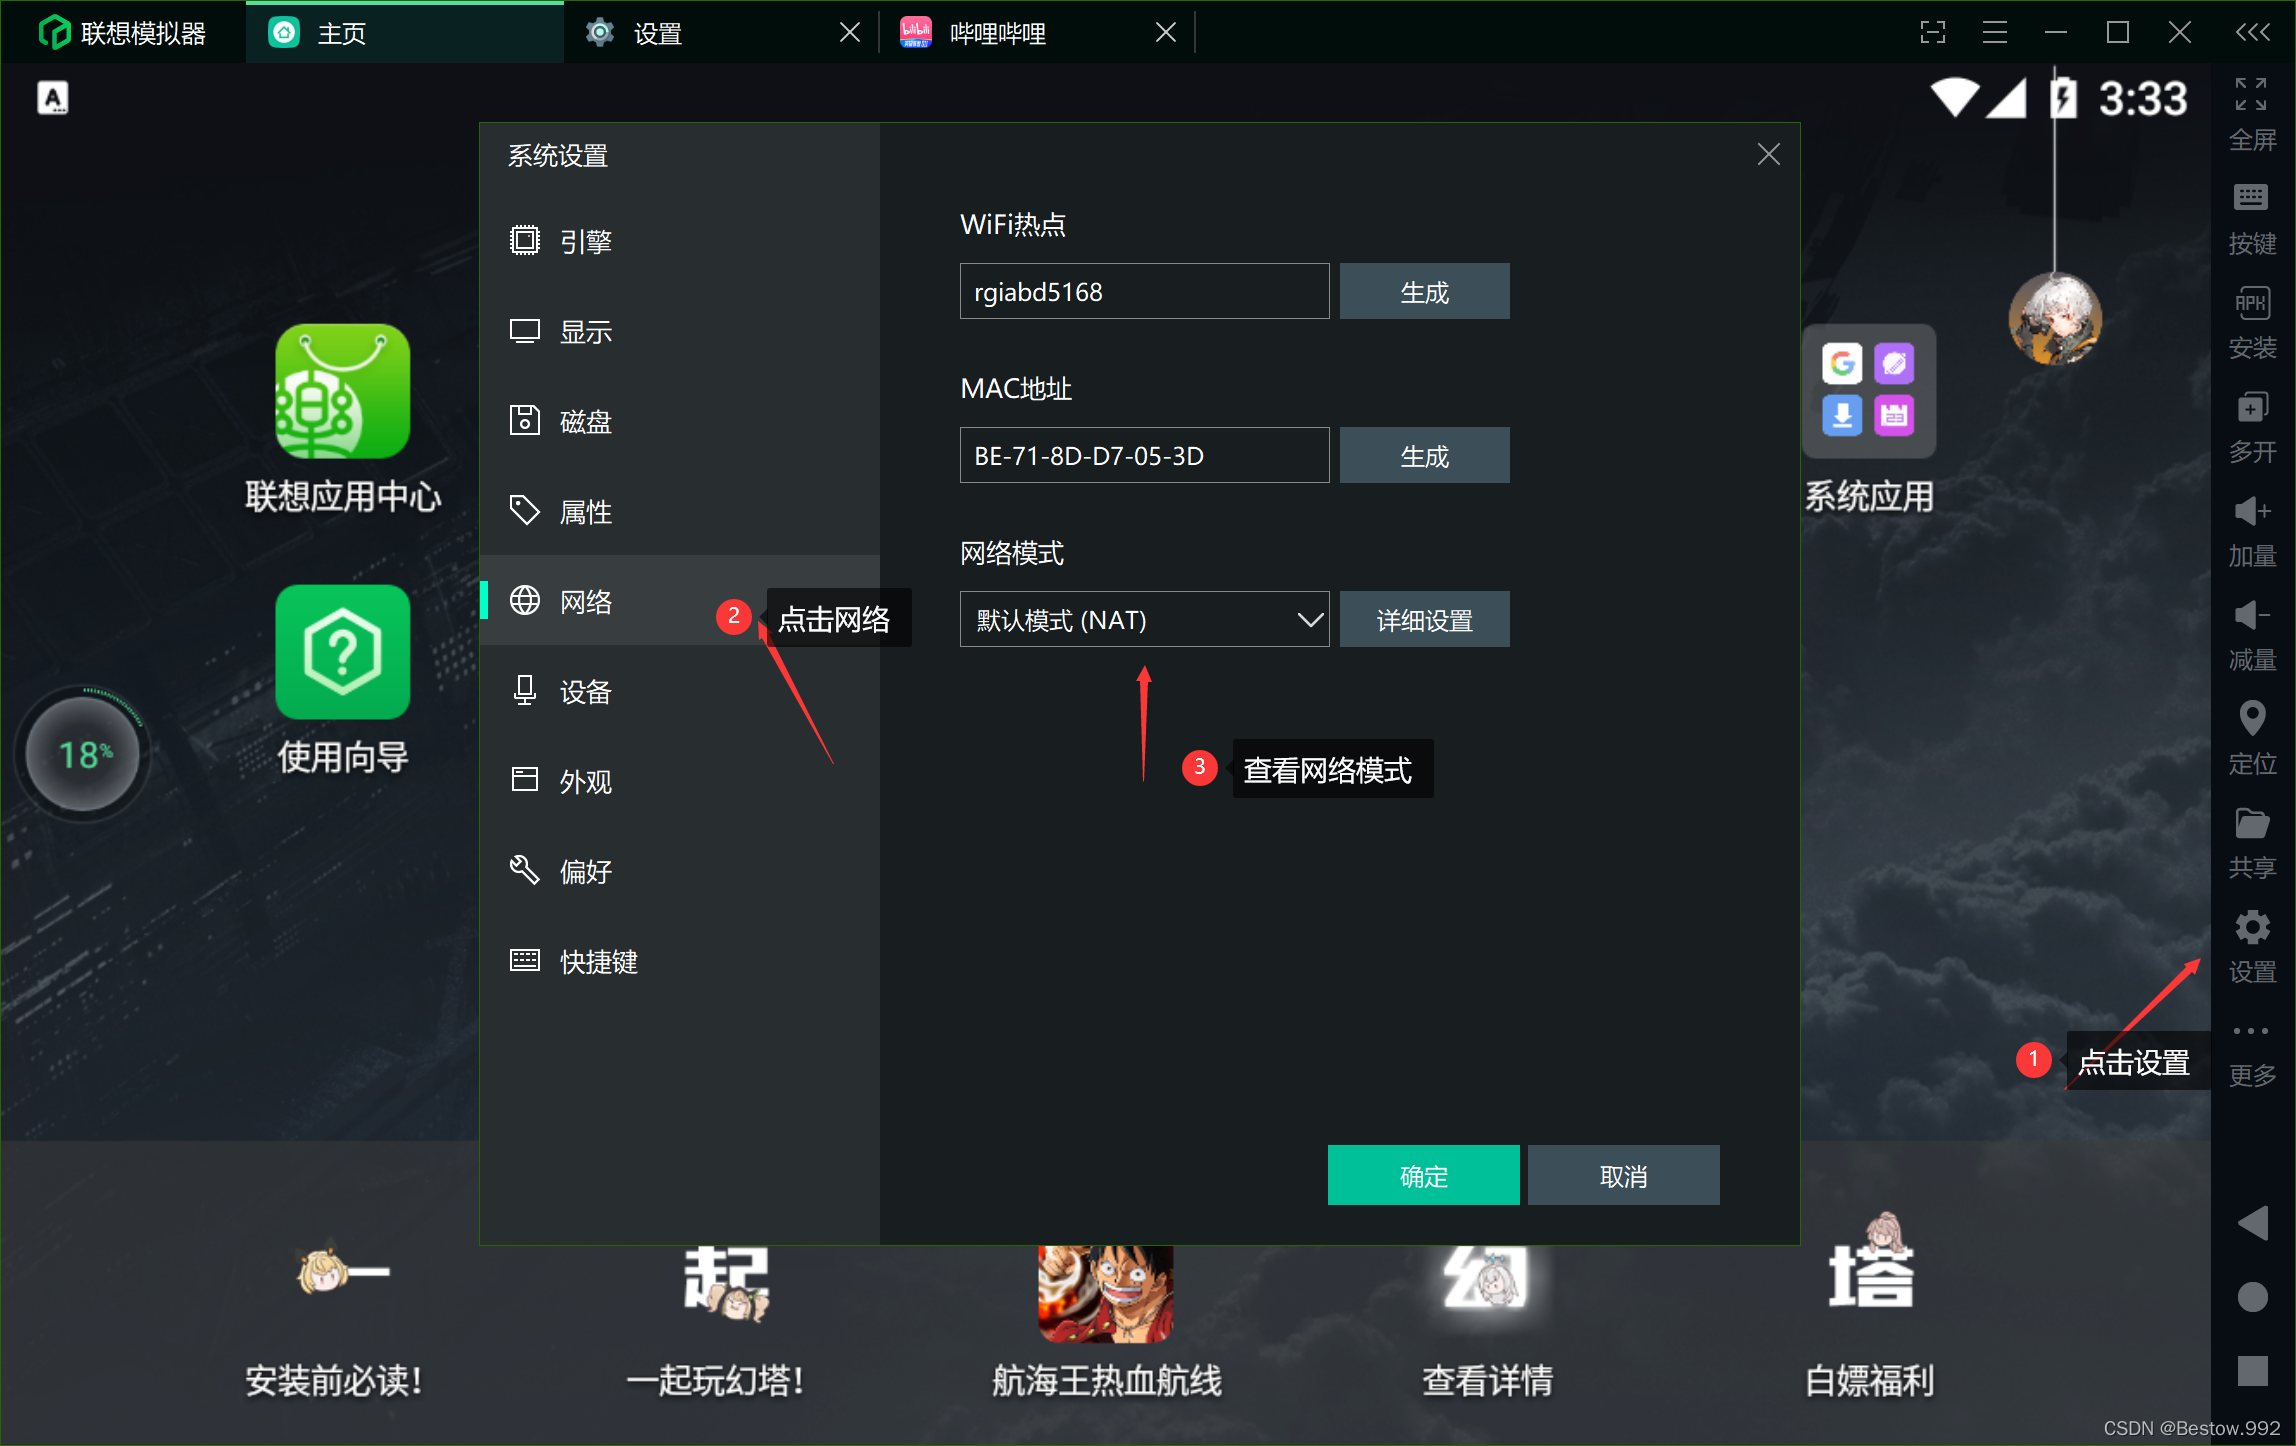
Task: Expand the 网络模式 dropdown
Action: 1144,619
